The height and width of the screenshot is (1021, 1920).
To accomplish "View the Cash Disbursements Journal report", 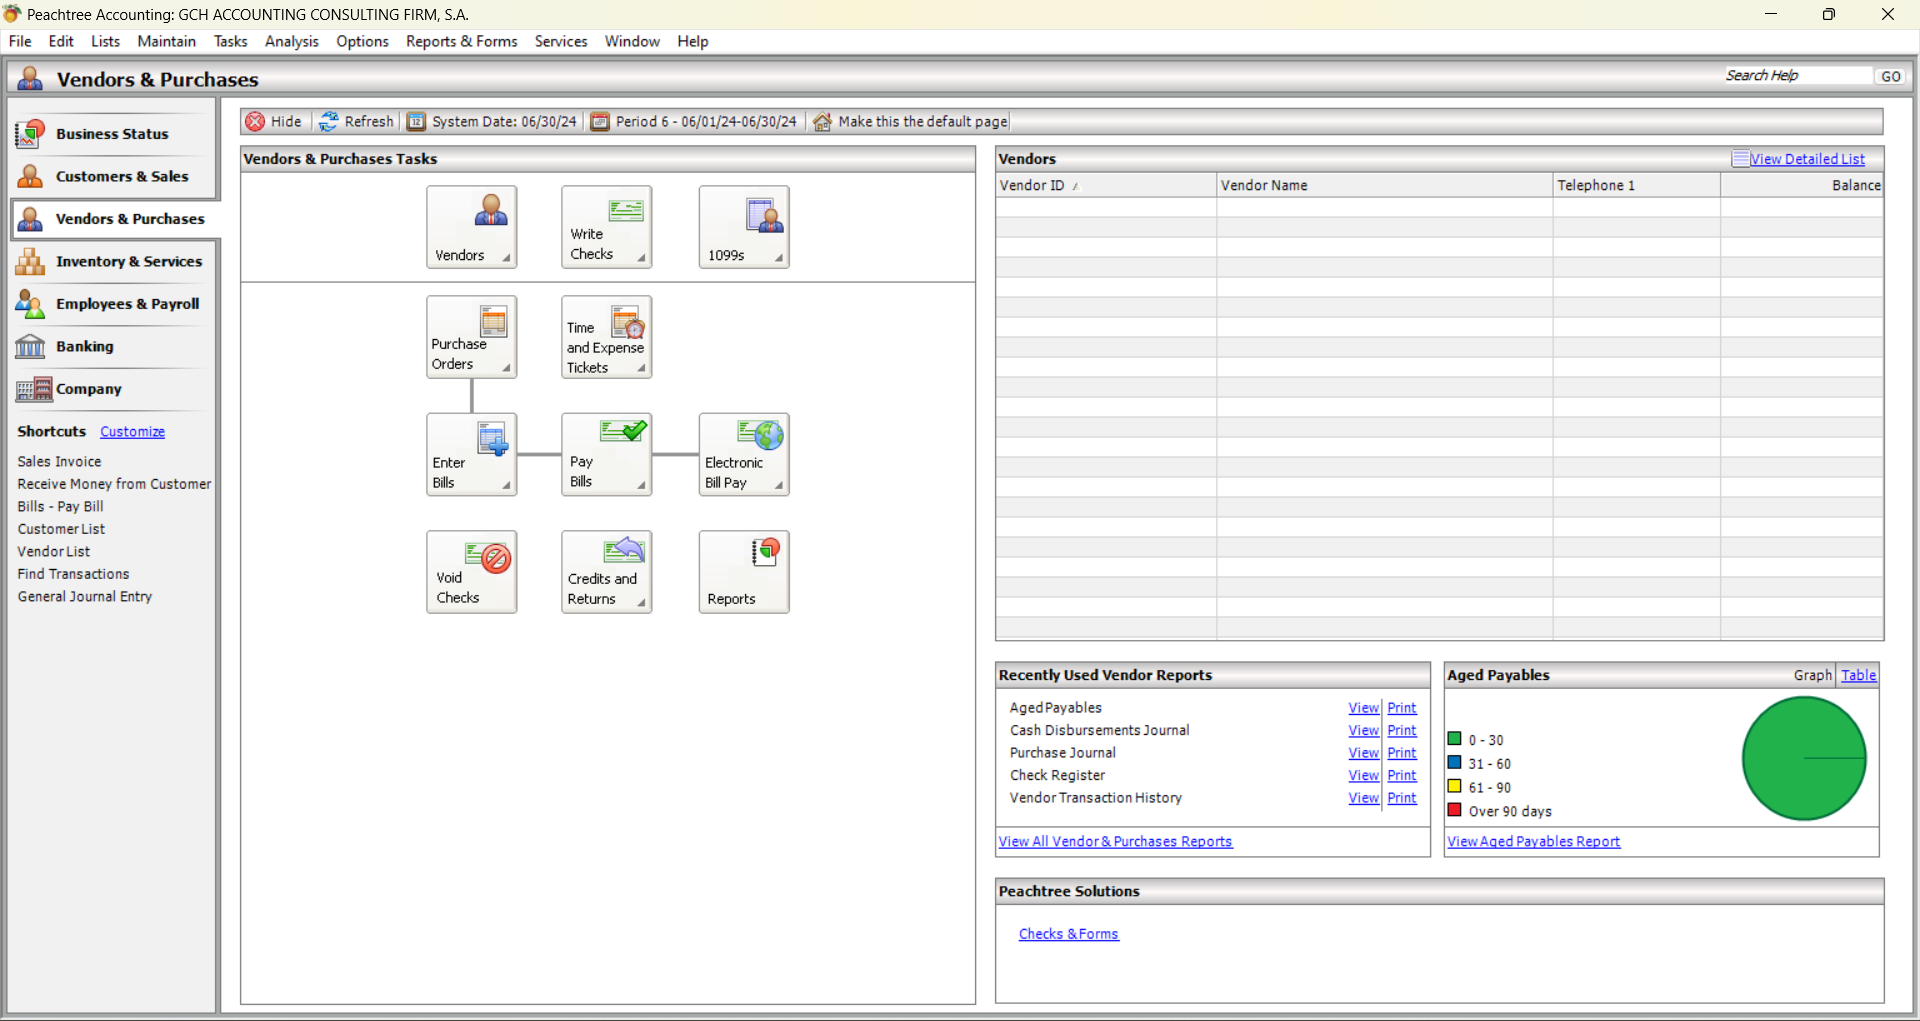I will coord(1363,731).
